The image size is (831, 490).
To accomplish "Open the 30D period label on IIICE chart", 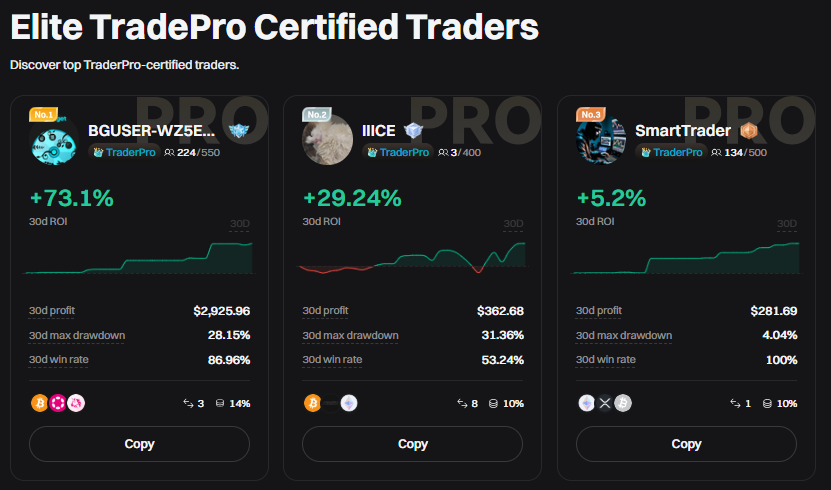I will (x=513, y=224).
